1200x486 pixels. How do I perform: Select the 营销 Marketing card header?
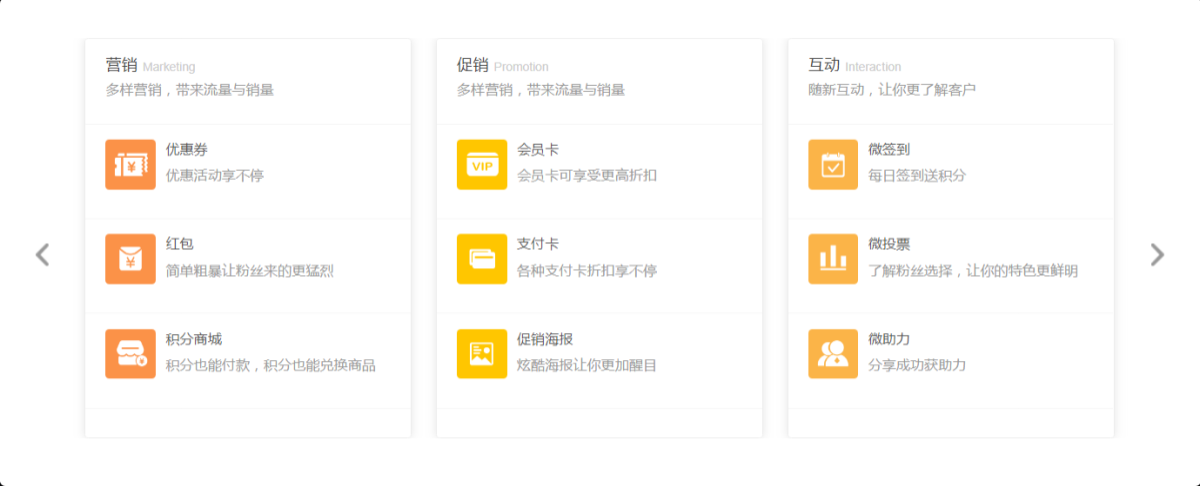150,66
